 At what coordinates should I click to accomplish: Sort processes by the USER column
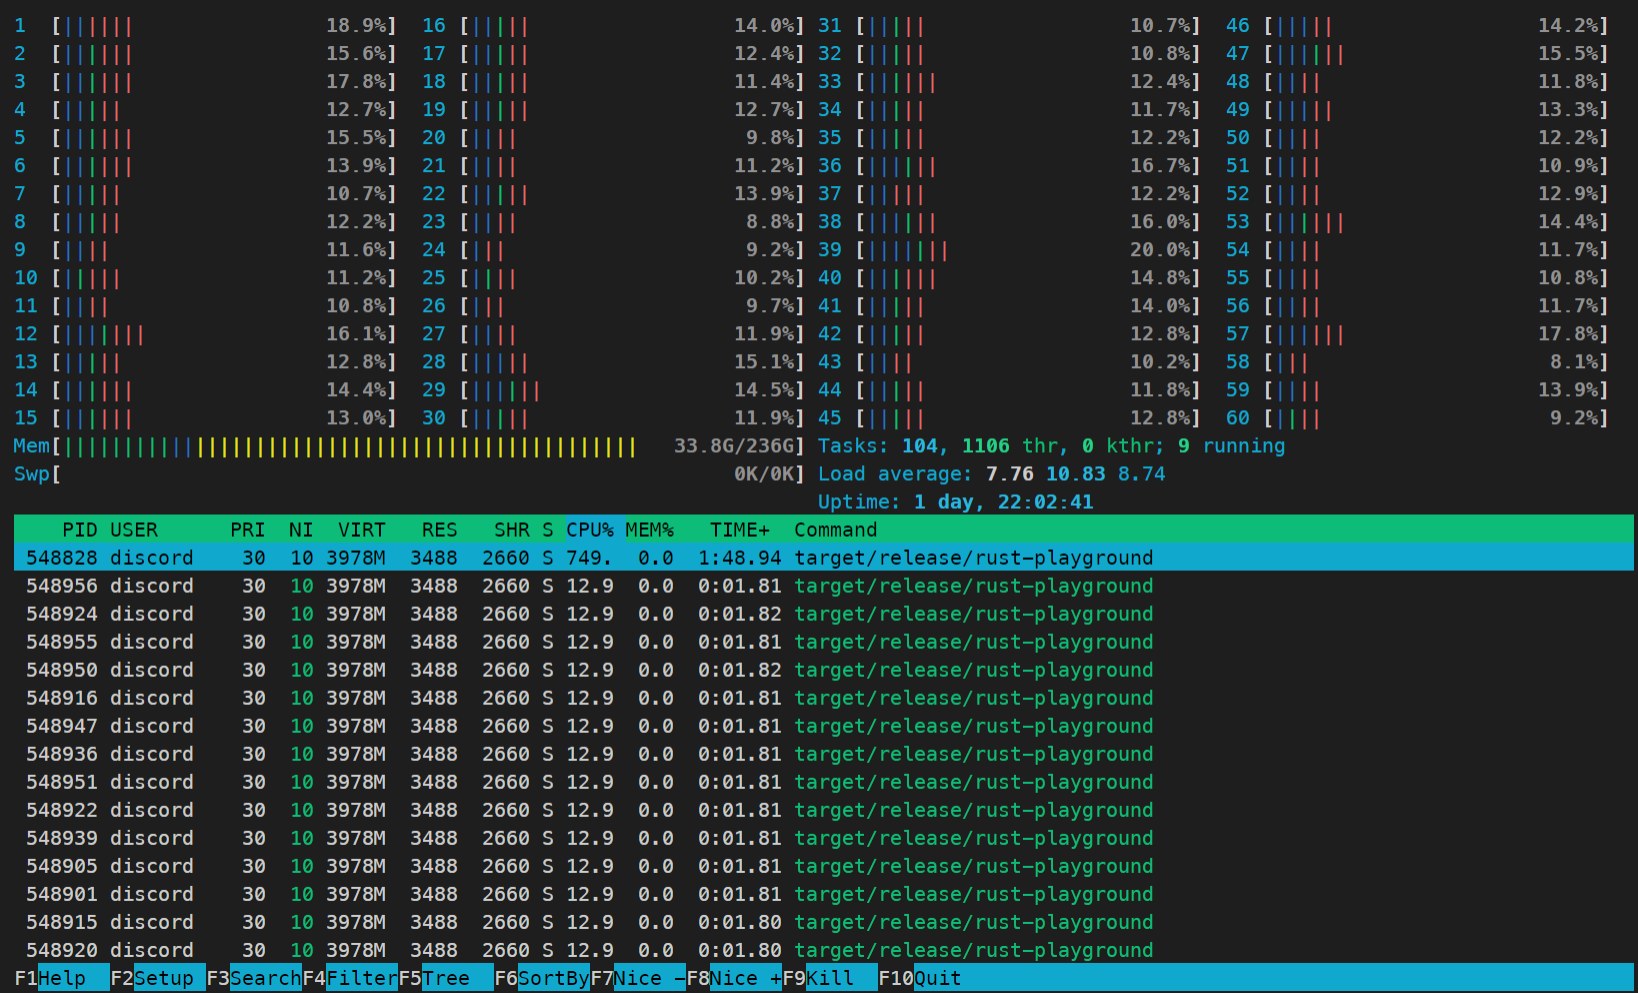click(134, 529)
